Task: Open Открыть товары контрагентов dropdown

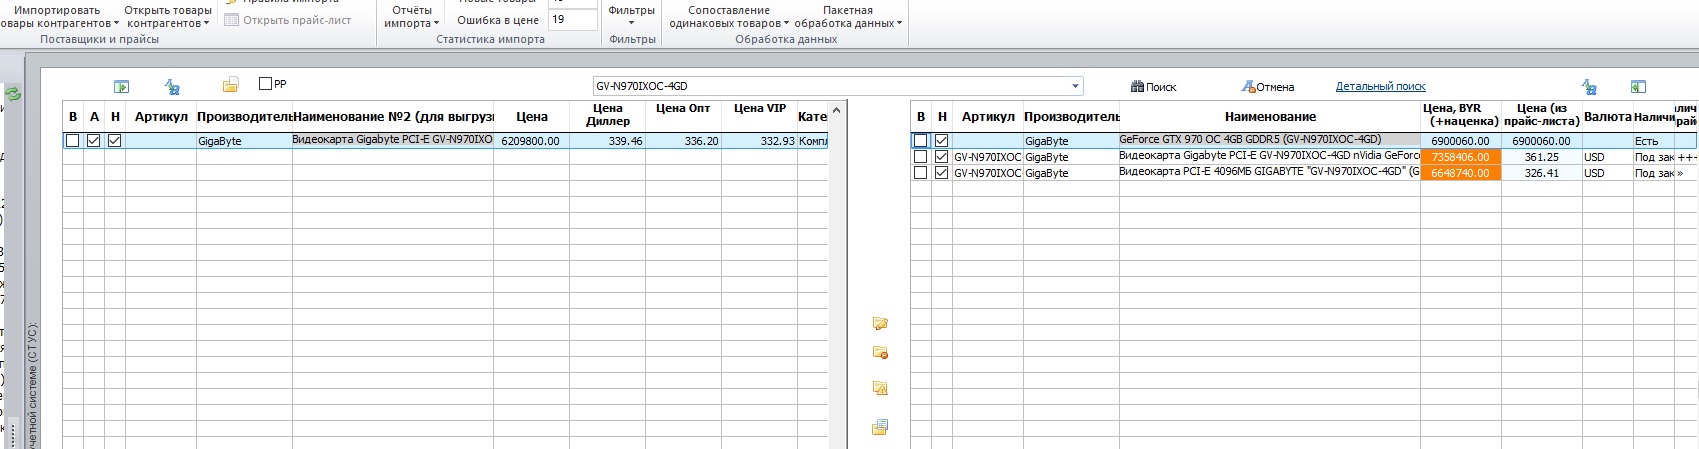Action: [168, 17]
